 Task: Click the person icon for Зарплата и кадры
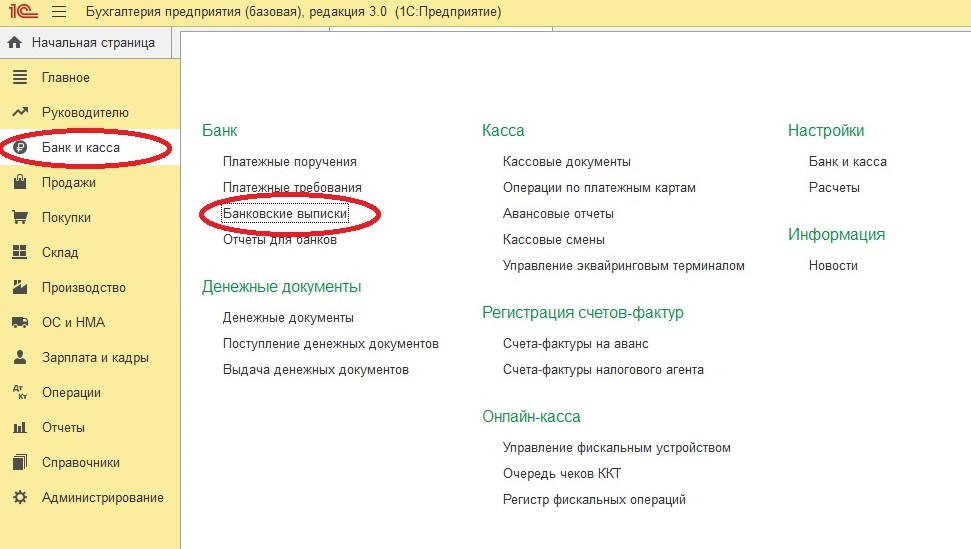tap(19, 358)
